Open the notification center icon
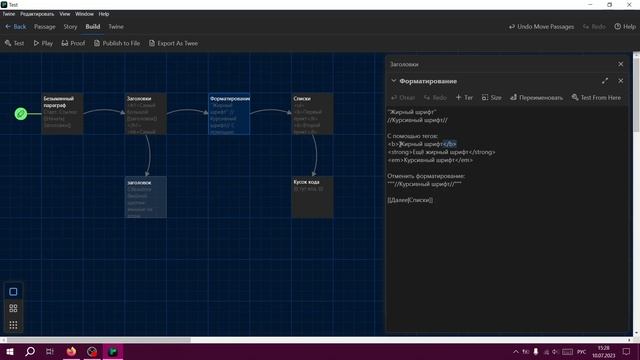The height and width of the screenshot is (360, 640). (x=626, y=351)
